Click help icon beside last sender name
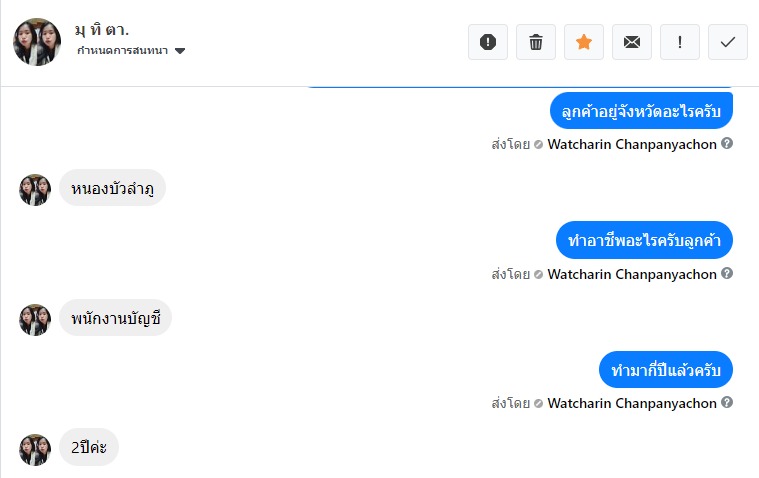The width and height of the screenshot is (759, 478). [x=727, y=403]
